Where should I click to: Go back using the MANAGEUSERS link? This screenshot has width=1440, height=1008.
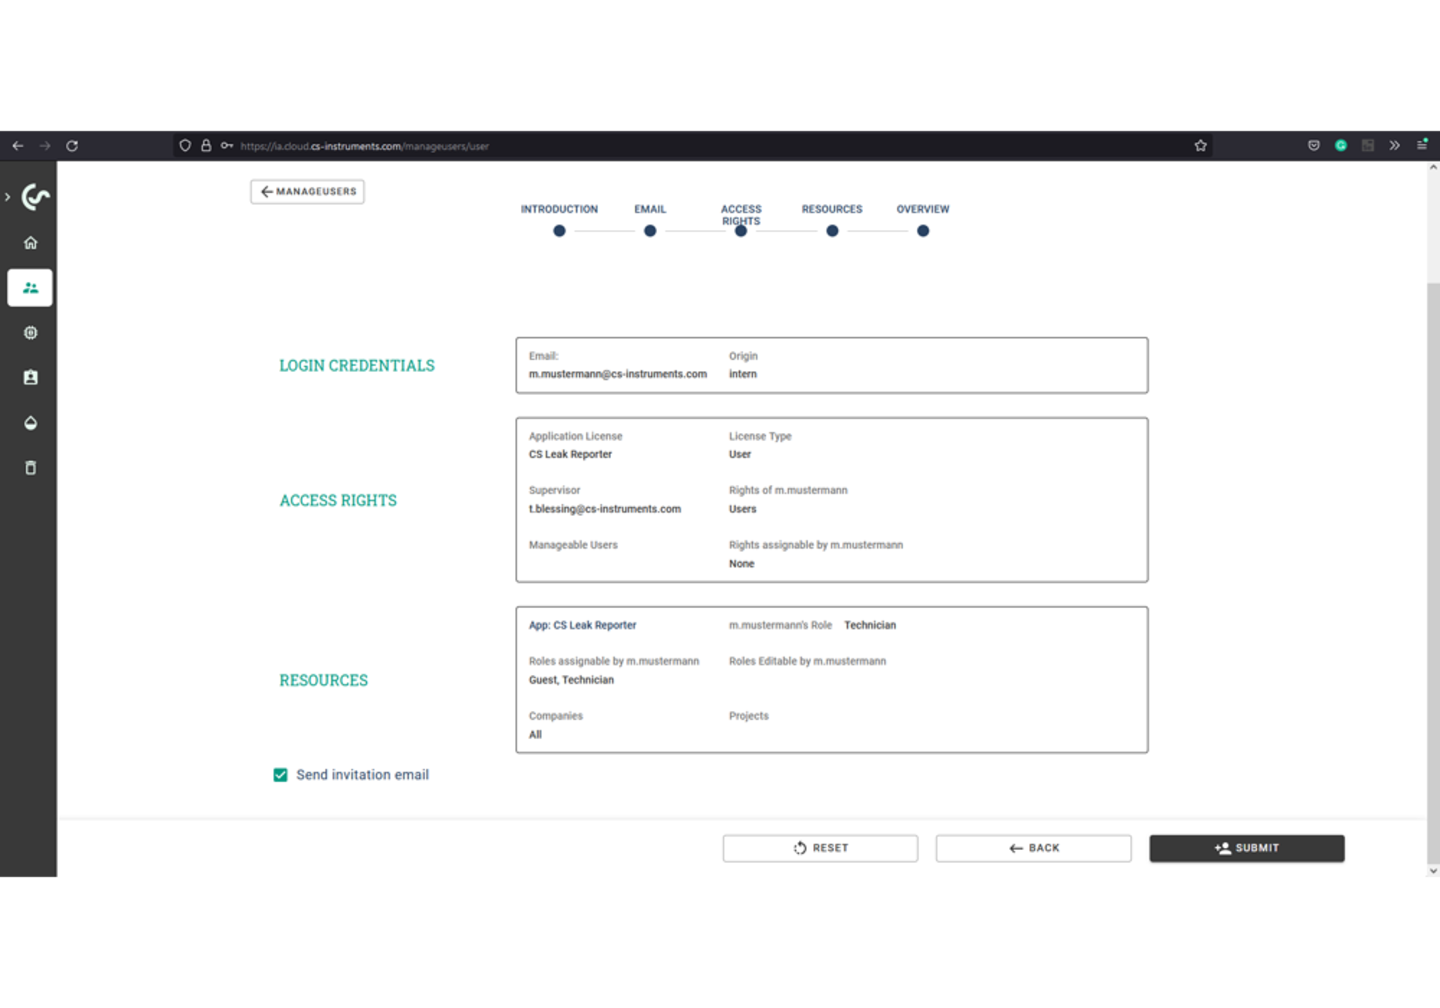click(x=307, y=191)
